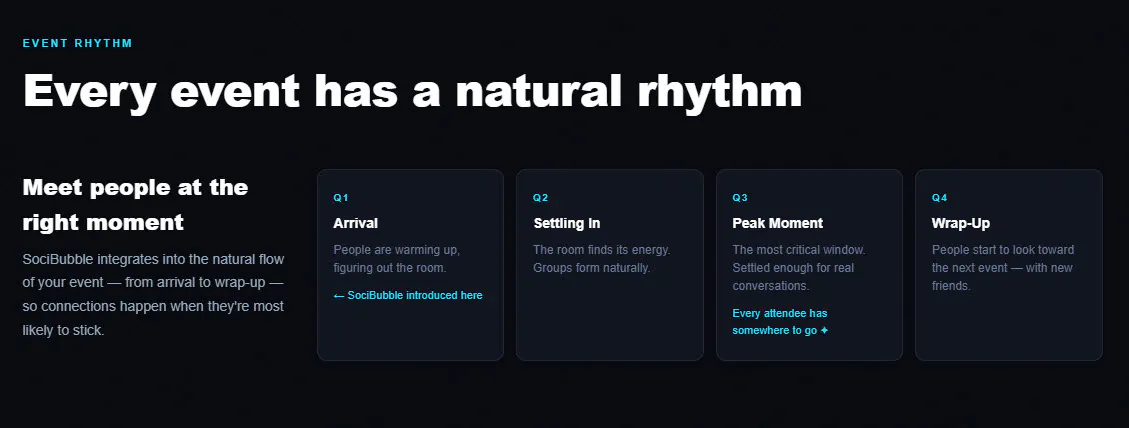1129x428 pixels.
Task: Click the EVENT RHYTHM section label
Action: coord(78,43)
